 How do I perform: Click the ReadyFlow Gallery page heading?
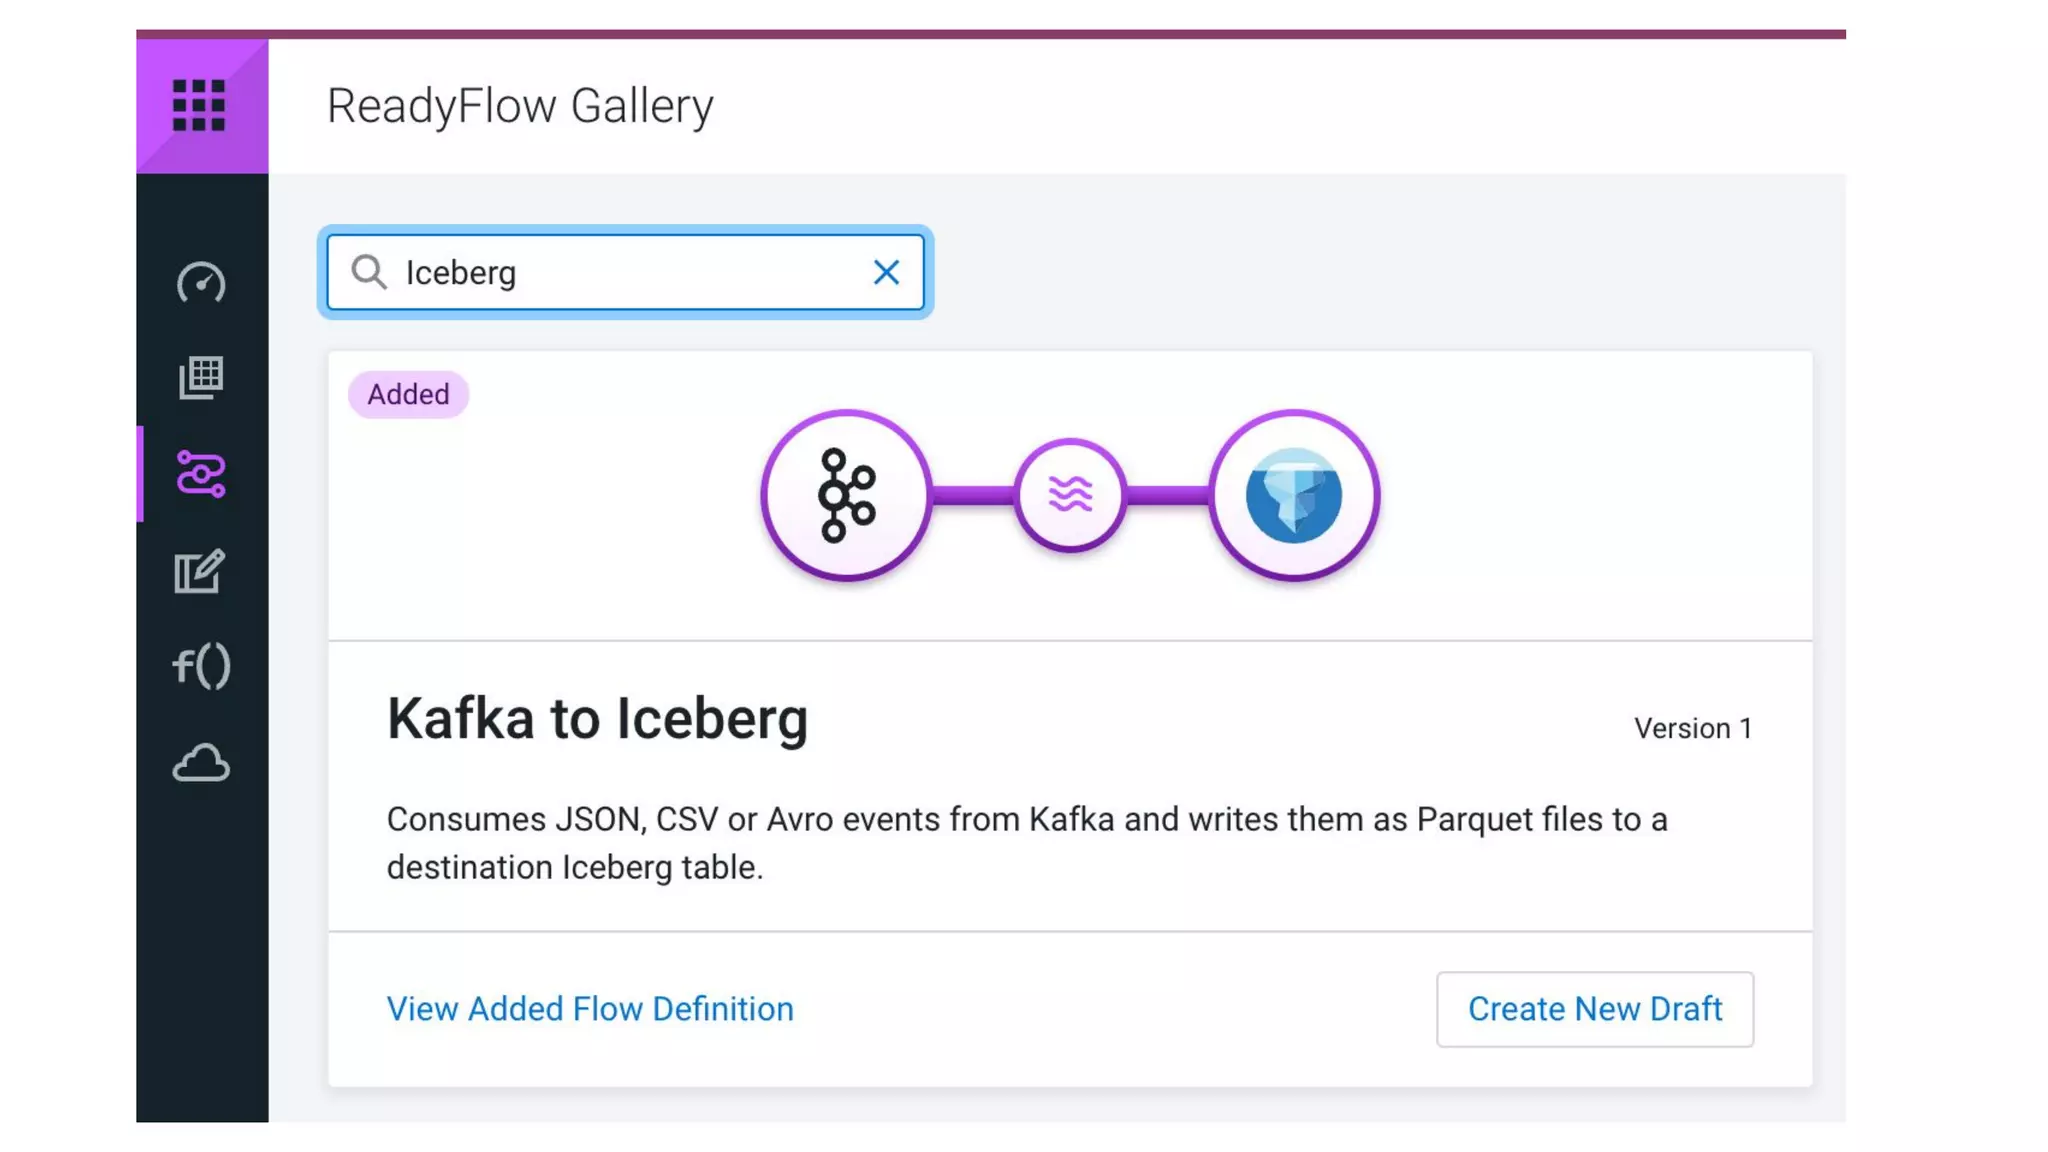pos(520,106)
